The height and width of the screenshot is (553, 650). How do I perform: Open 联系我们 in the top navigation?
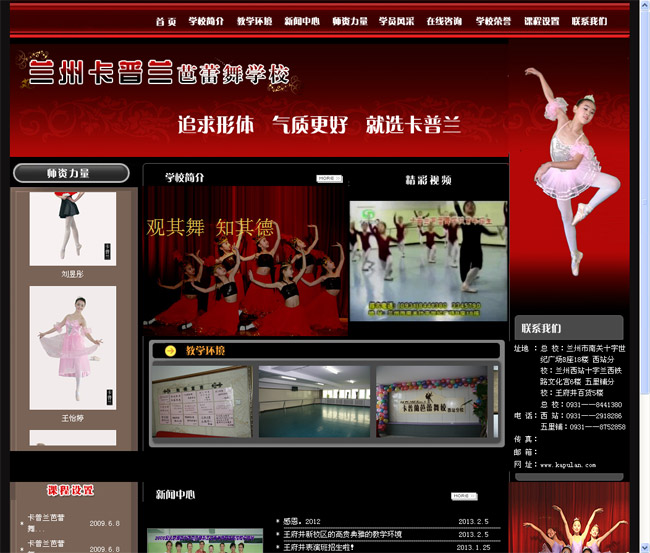tap(589, 21)
